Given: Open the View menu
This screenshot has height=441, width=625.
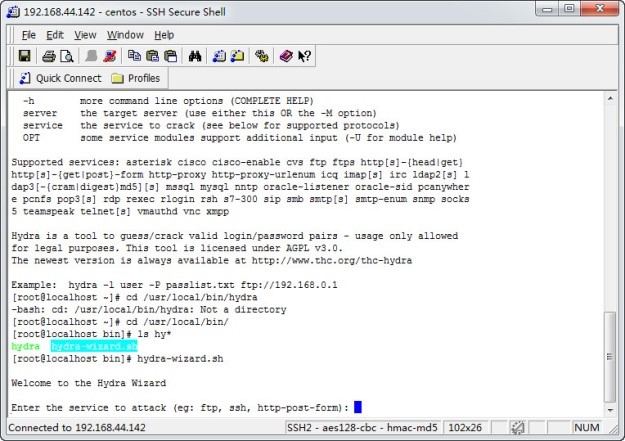Looking at the screenshot, I should tap(85, 35).
